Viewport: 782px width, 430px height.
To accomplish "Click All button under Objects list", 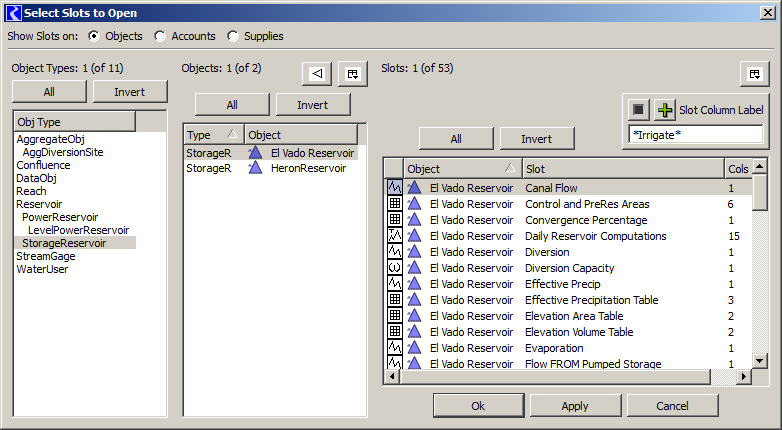I will point(232,105).
